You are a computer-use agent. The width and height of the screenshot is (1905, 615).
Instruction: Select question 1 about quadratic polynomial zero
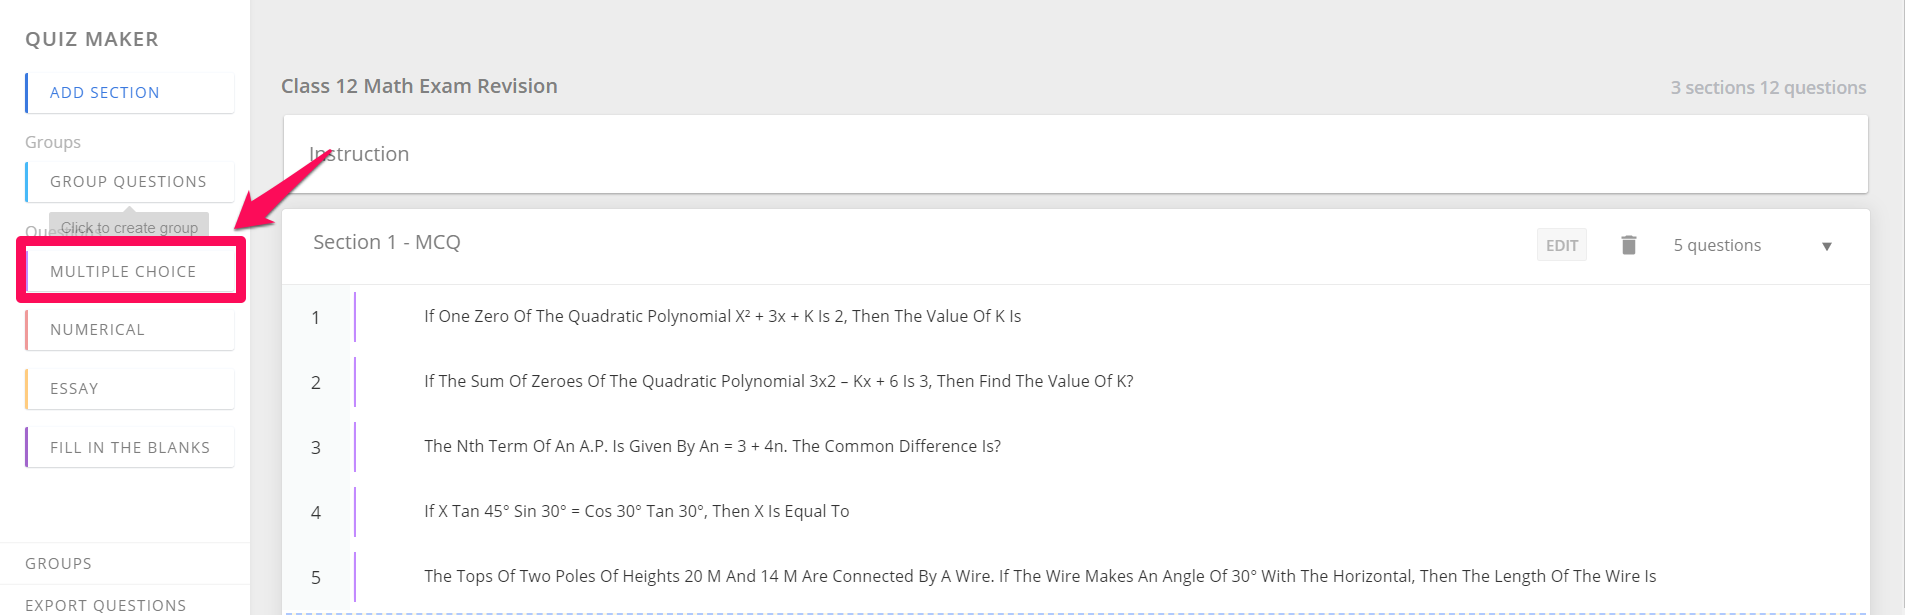click(1076, 317)
